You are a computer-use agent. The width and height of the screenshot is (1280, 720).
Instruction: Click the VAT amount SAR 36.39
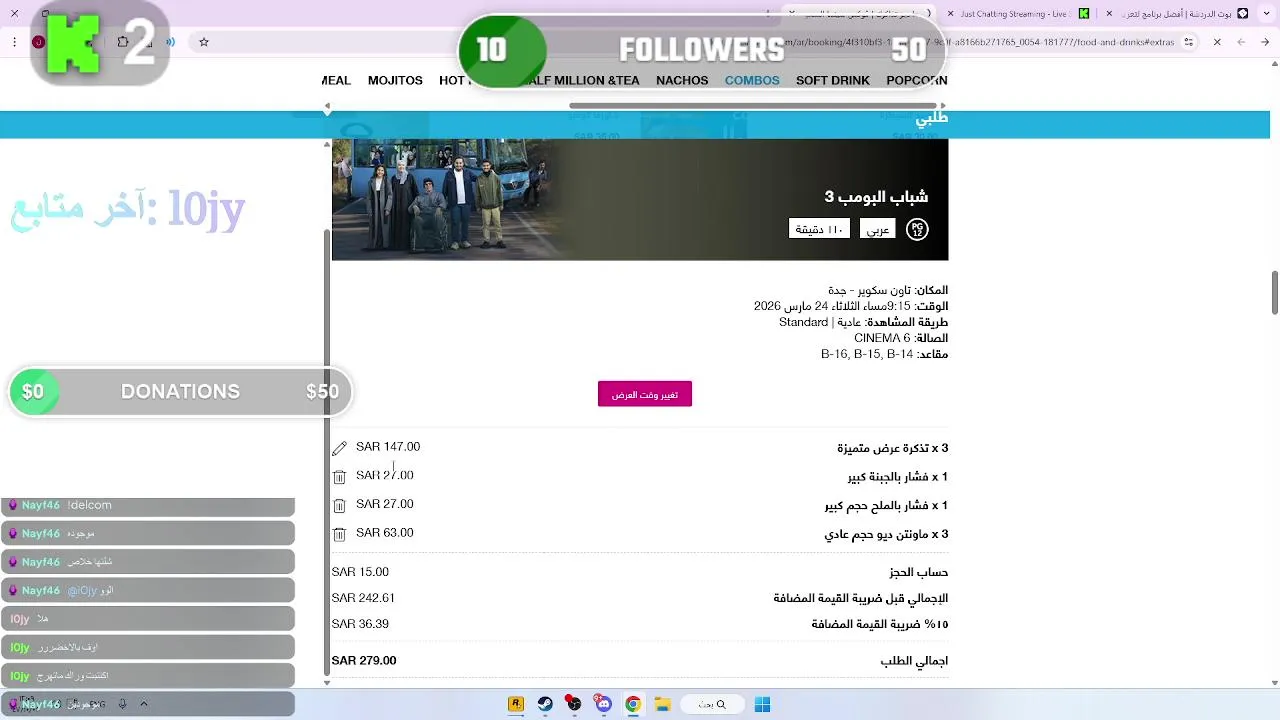tap(360, 624)
